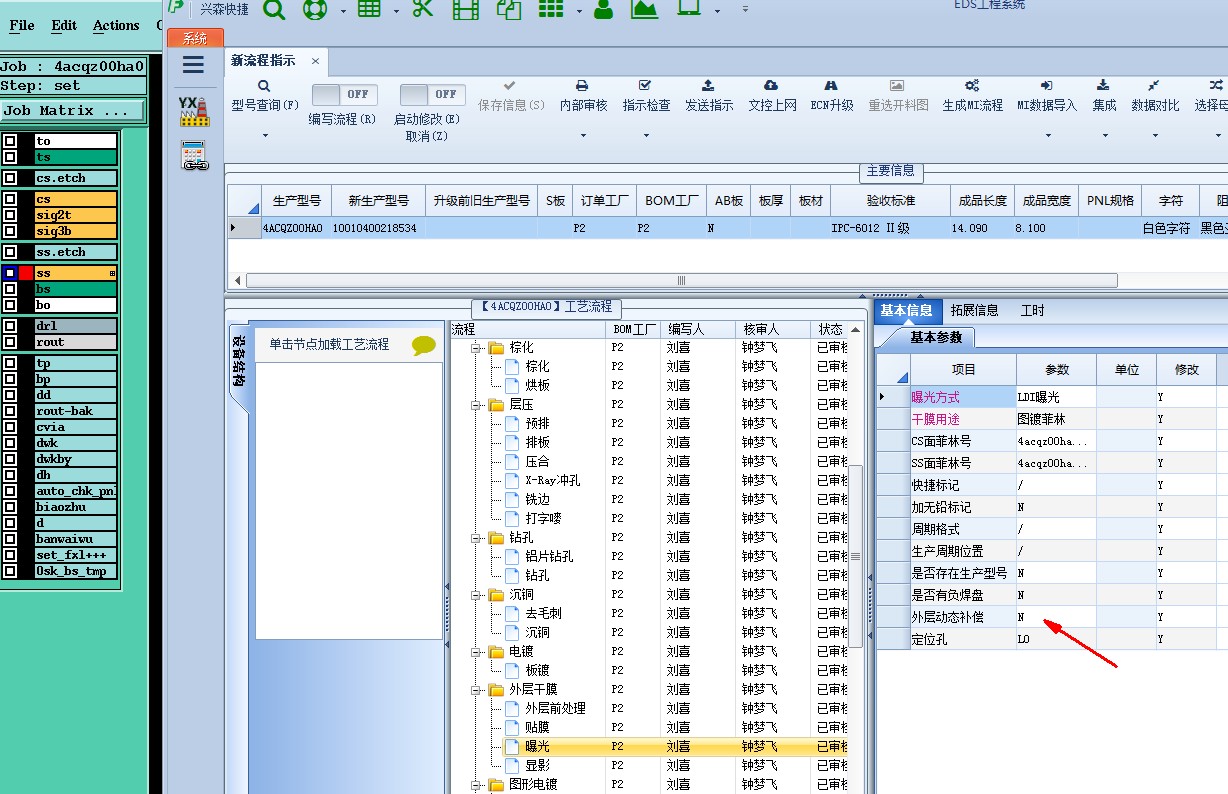Collapse the 层压 tree folder
Image resolution: width=1228 pixels, height=794 pixels.
(477, 405)
